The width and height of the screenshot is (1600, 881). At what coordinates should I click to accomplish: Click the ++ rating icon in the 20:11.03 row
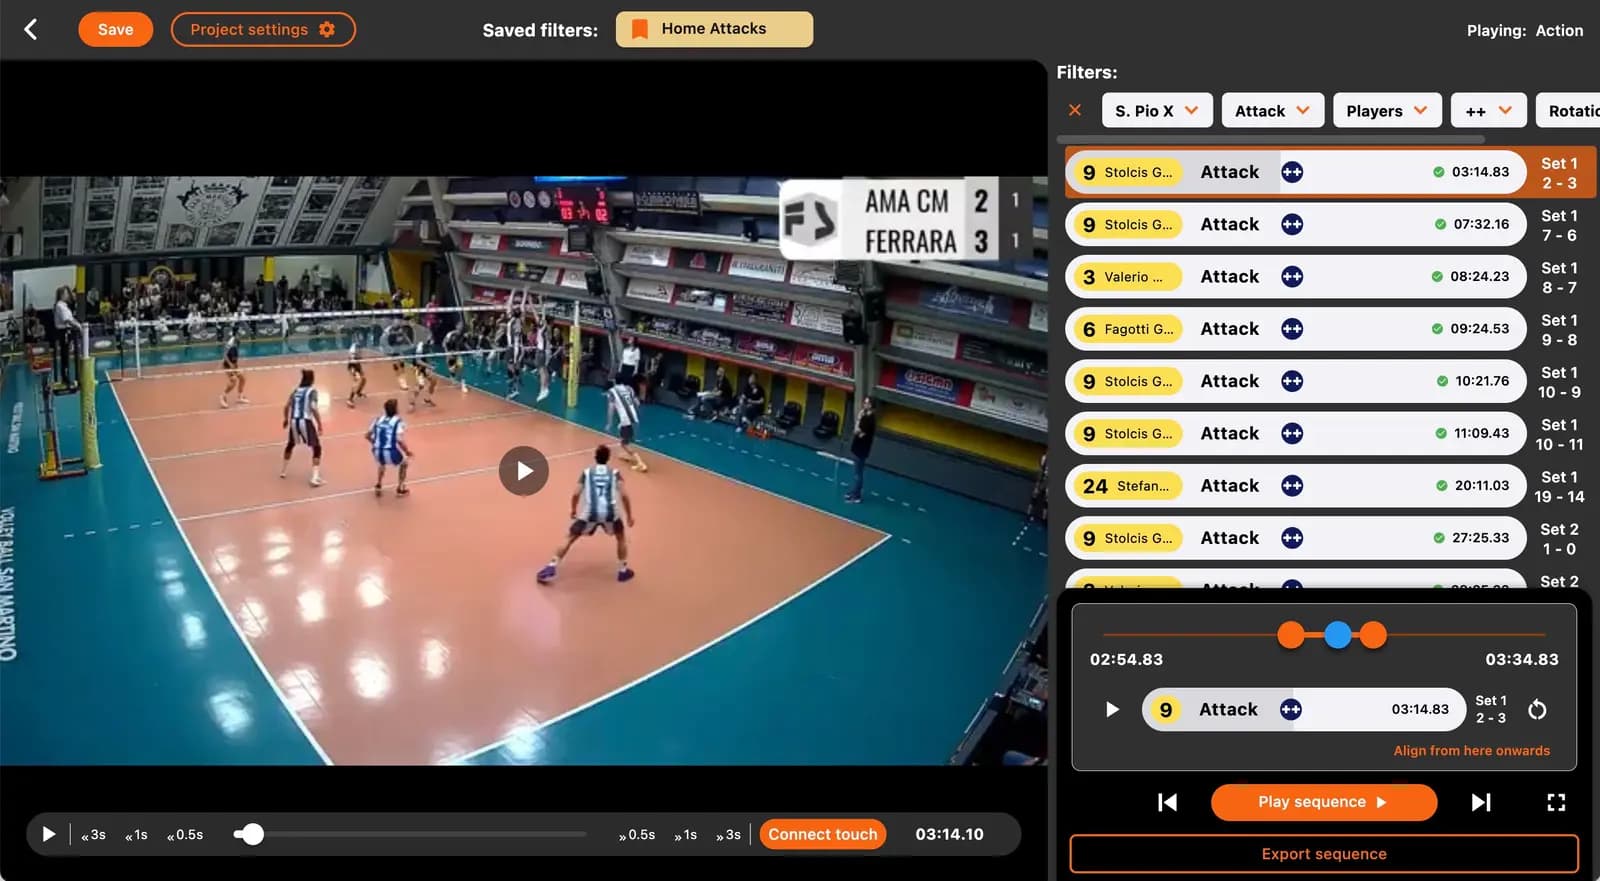[x=1292, y=486]
